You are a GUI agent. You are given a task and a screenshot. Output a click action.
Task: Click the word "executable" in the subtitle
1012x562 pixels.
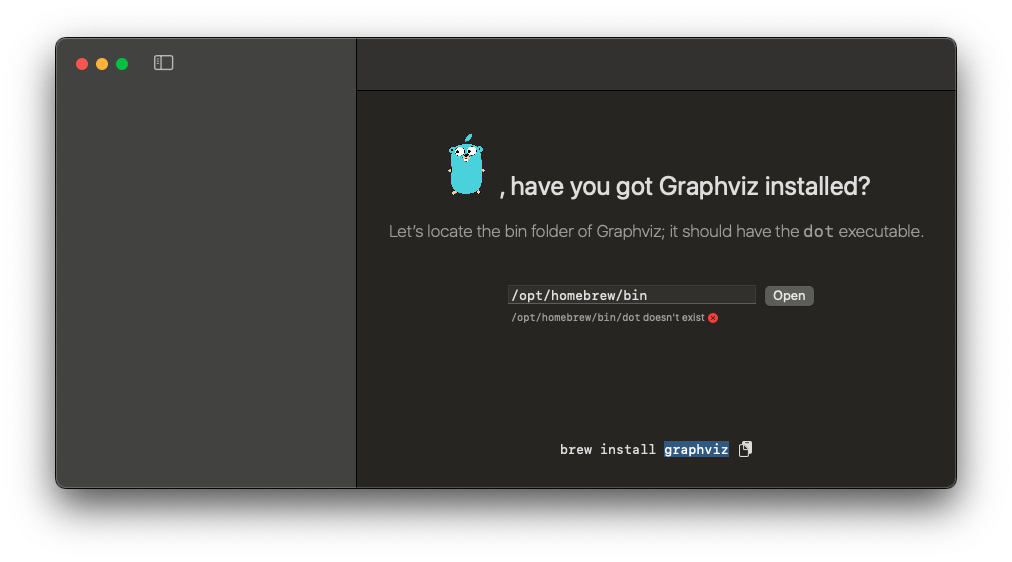tap(880, 232)
